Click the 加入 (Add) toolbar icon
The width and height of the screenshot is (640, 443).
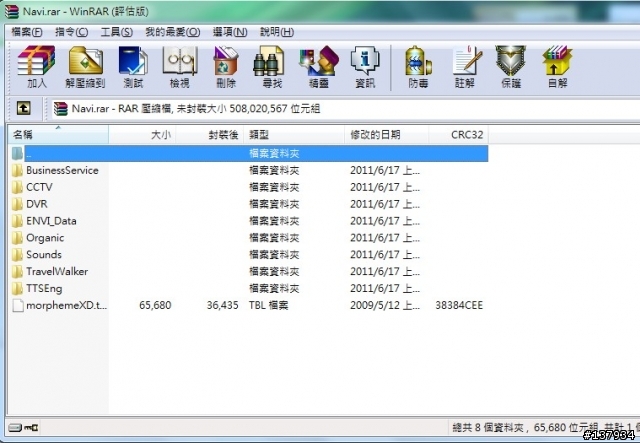click(36, 67)
